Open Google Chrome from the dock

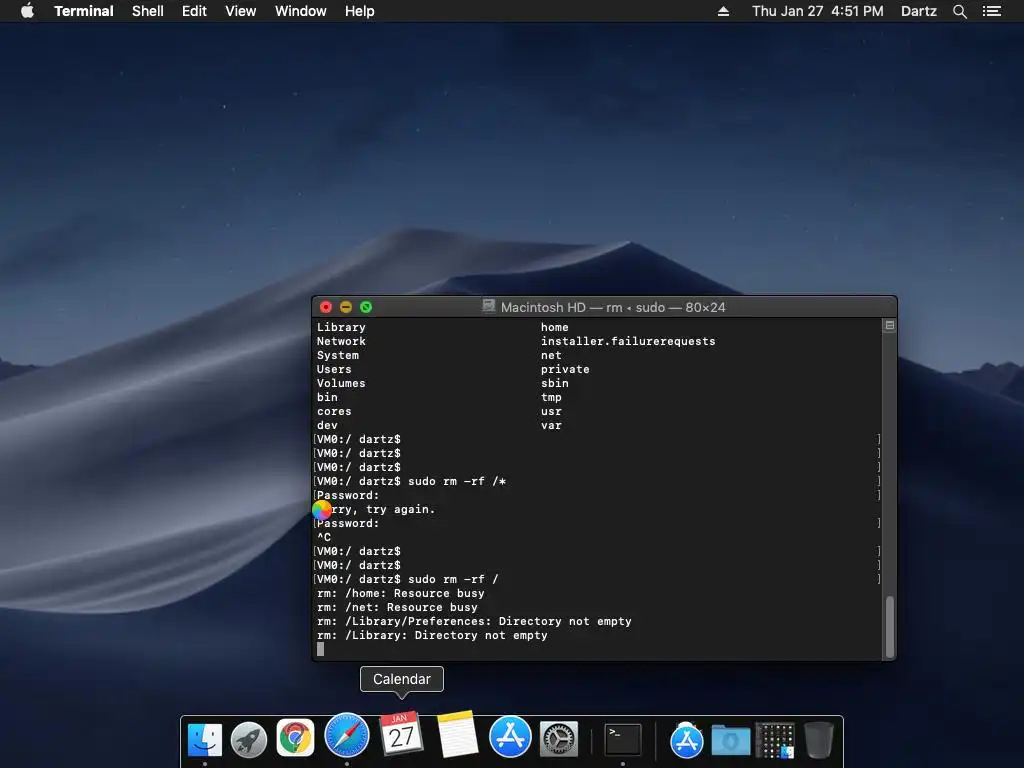pyautogui.click(x=295, y=738)
